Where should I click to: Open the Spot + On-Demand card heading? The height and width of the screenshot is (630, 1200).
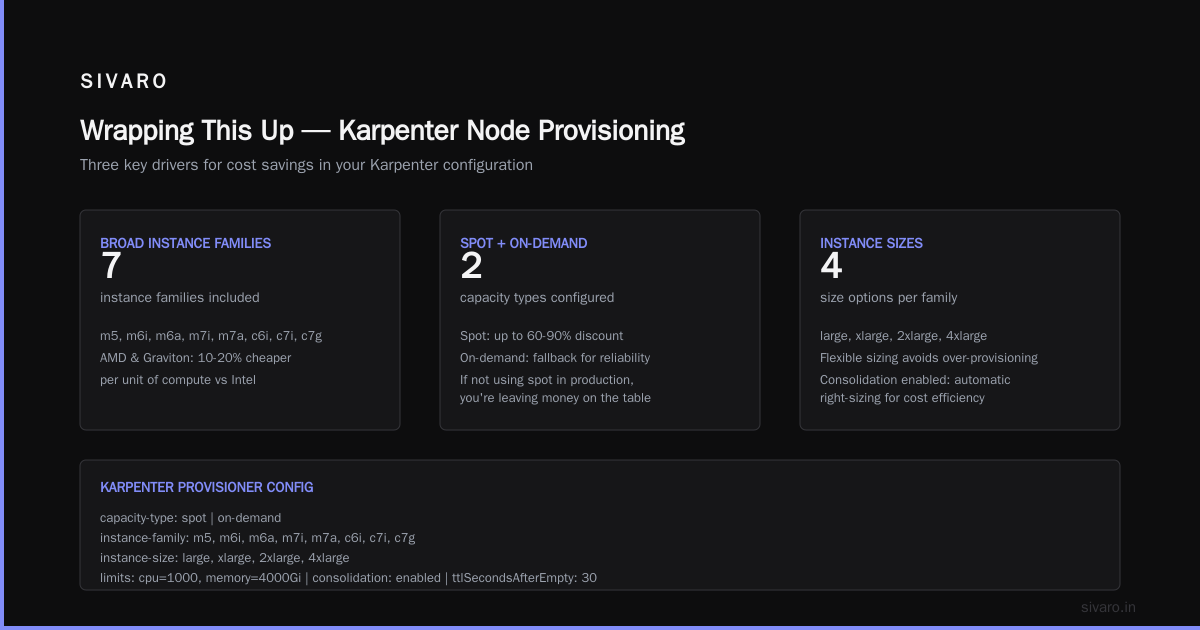pyautogui.click(x=524, y=243)
